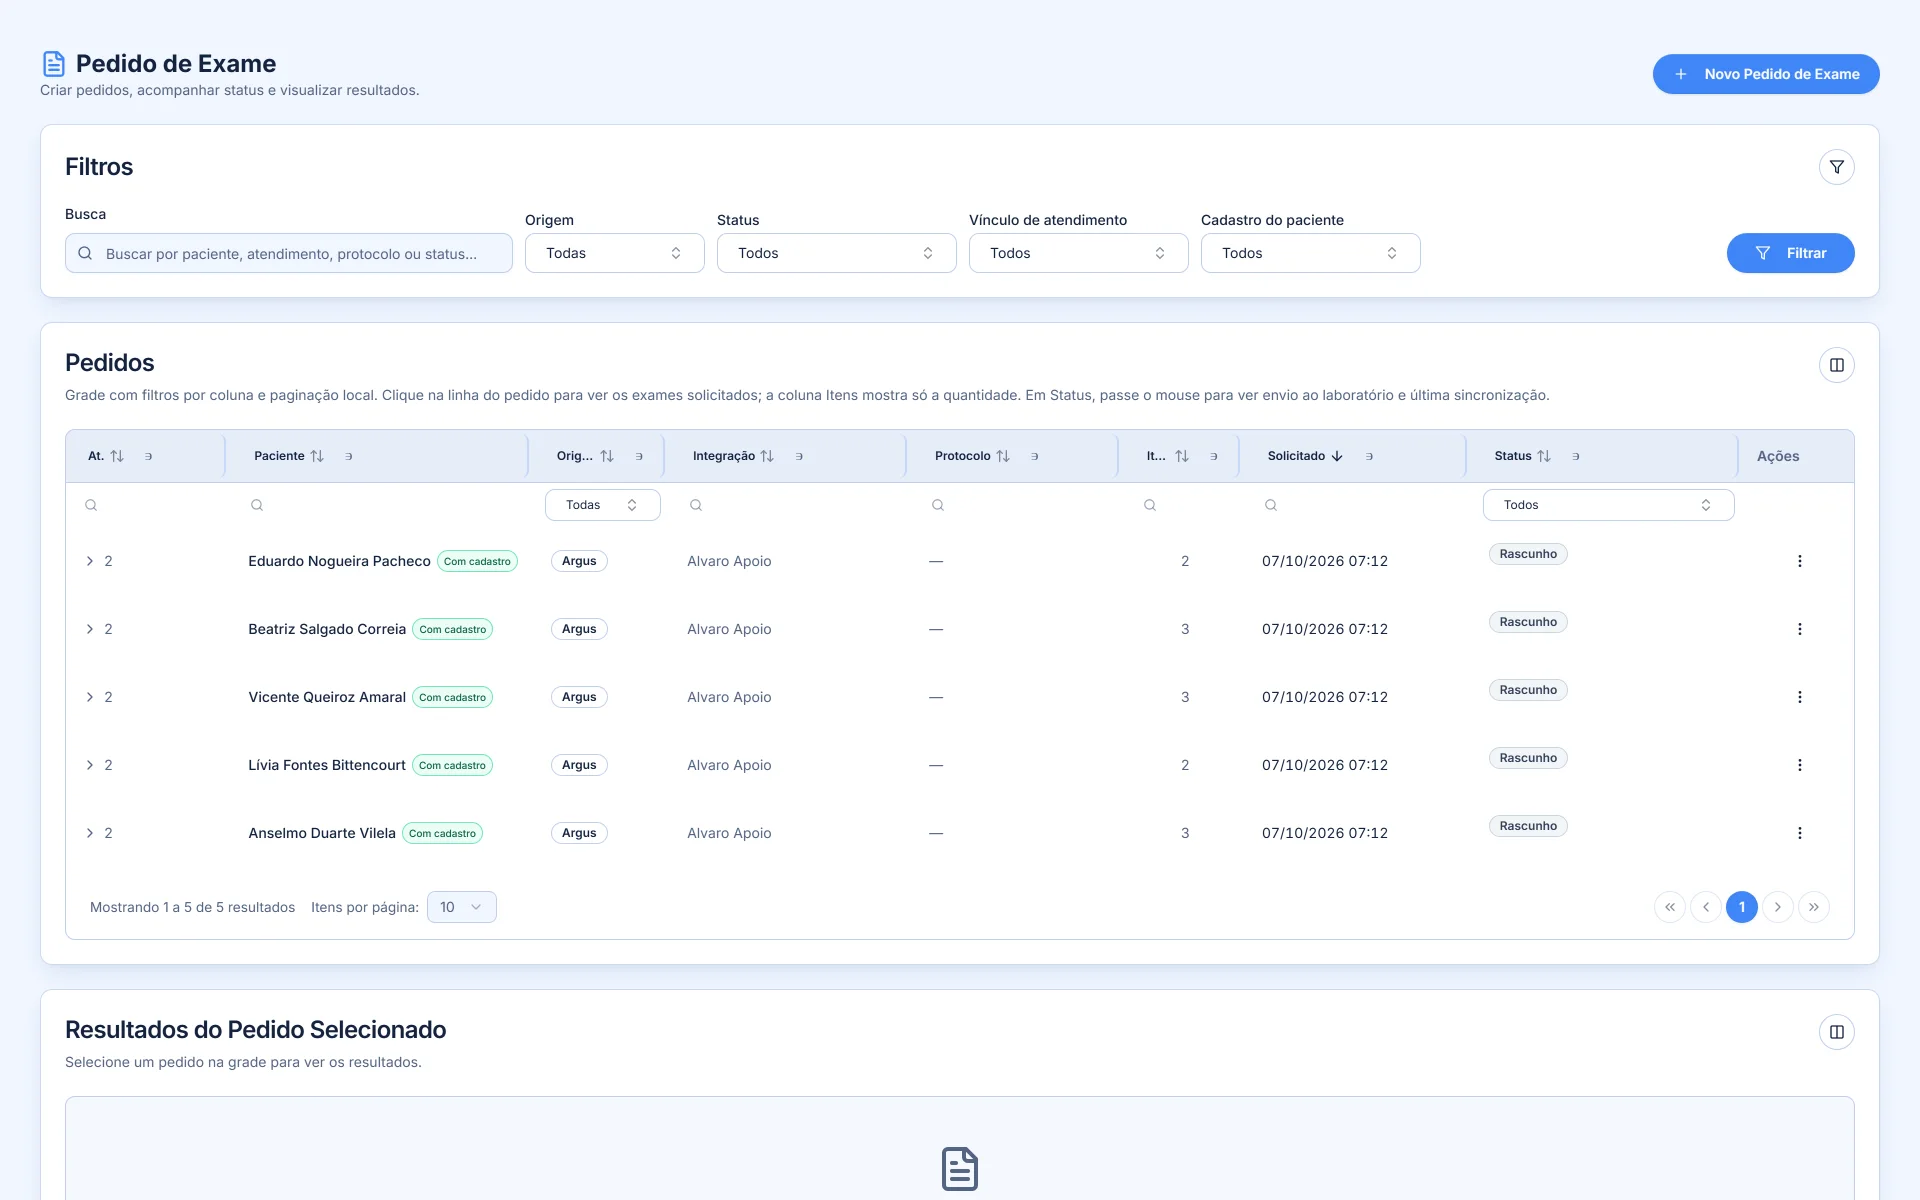Toggle Solicitado descending sort arrow
The height and width of the screenshot is (1200, 1920).
coord(1337,456)
